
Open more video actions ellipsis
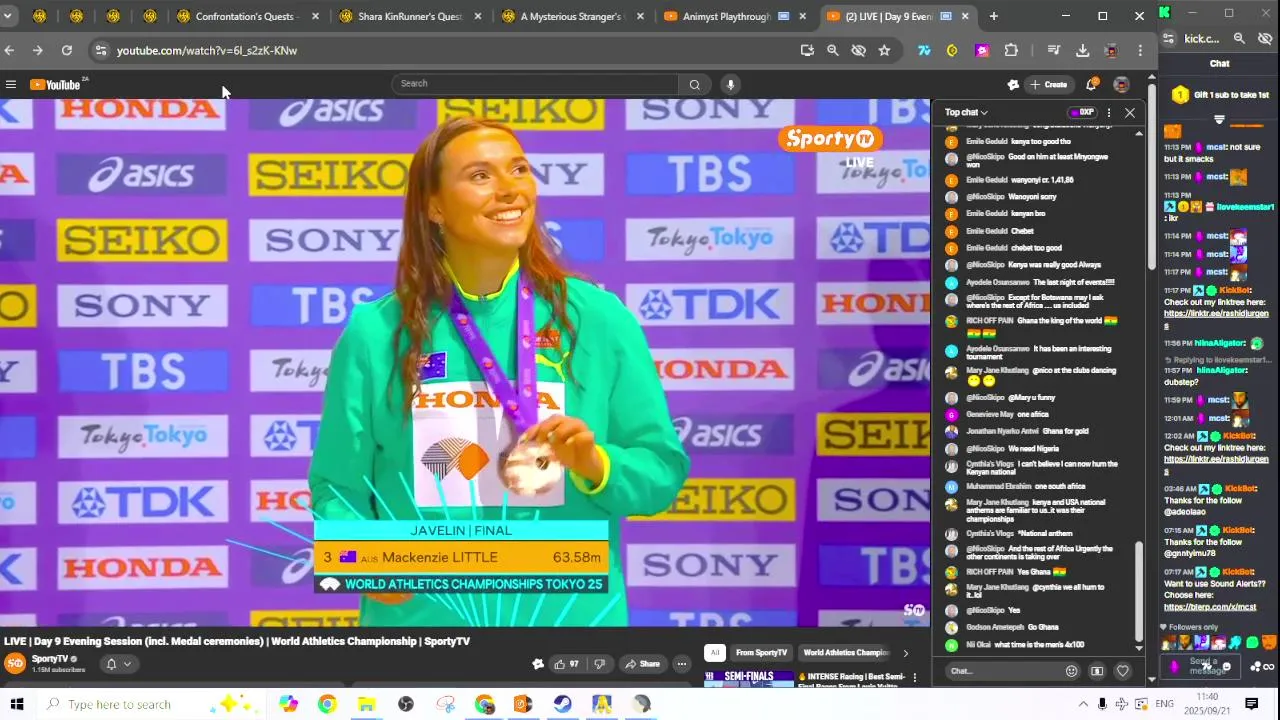681,664
